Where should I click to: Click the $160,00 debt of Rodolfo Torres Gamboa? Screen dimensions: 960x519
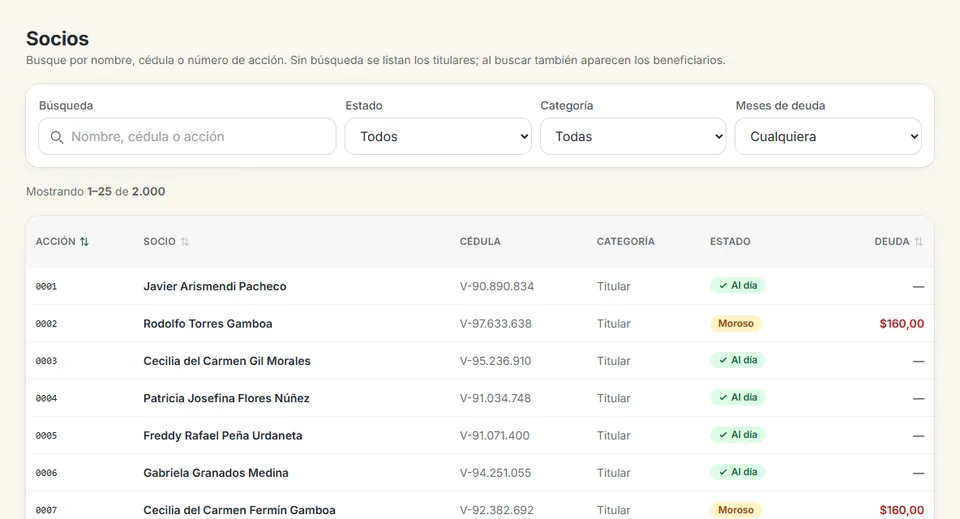coord(902,324)
